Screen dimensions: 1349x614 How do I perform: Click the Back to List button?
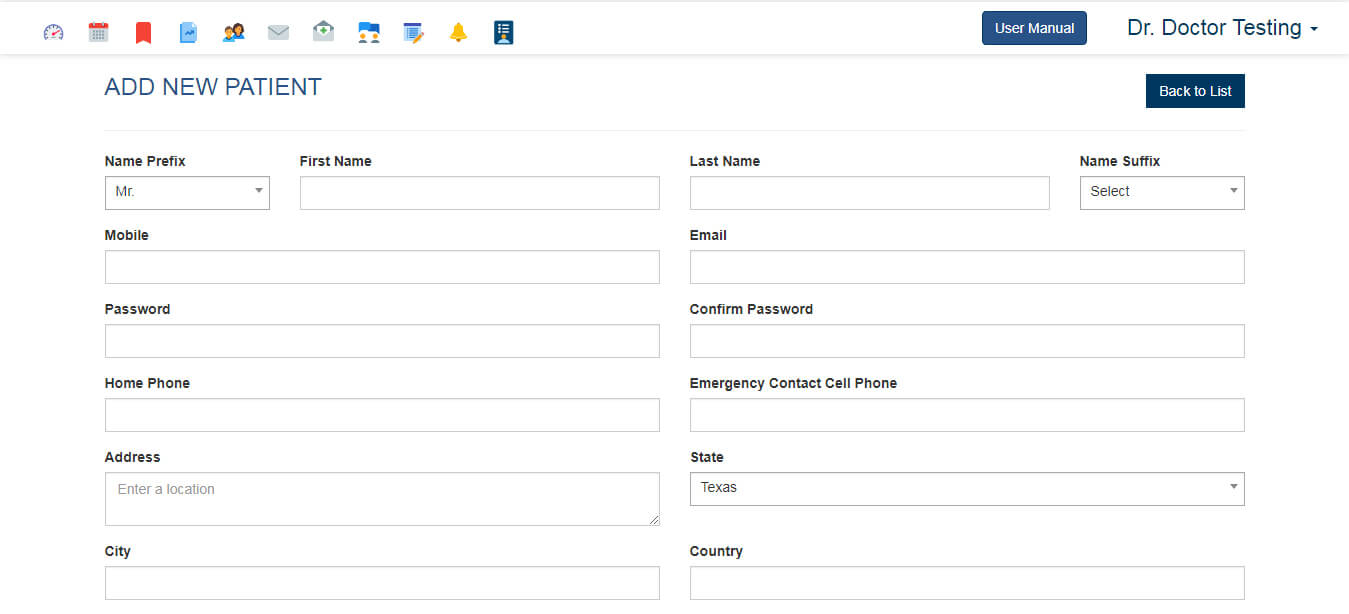[x=1194, y=91]
